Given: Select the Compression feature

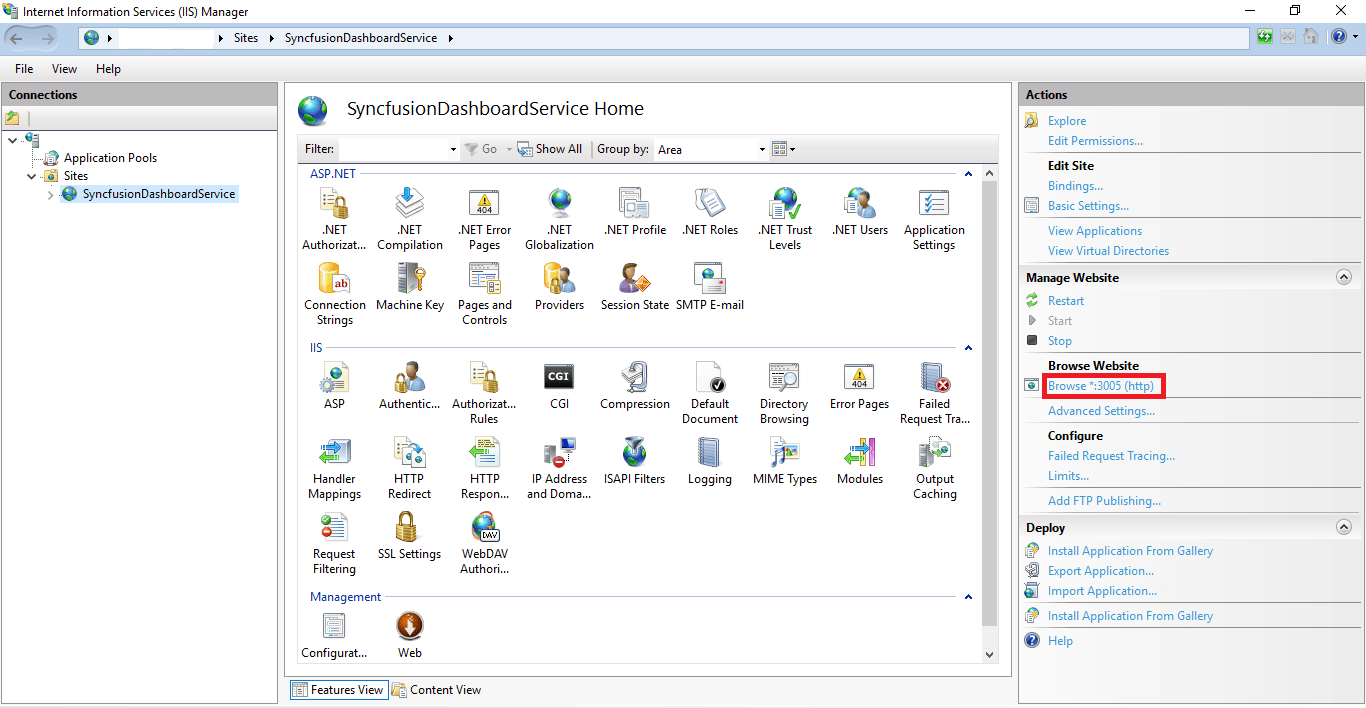Looking at the screenshot, I should tap(634, 385).
